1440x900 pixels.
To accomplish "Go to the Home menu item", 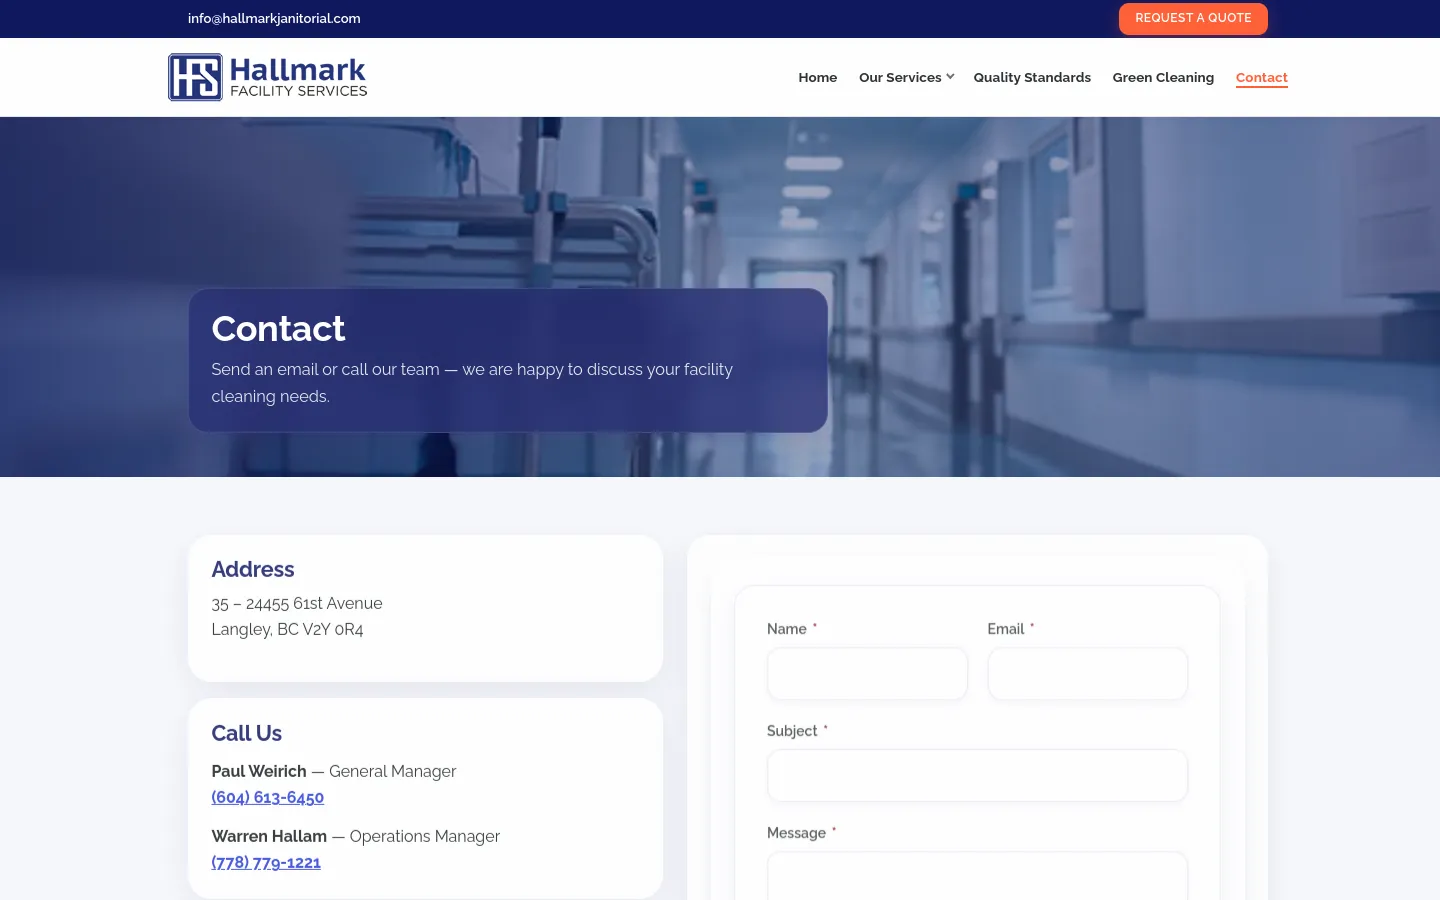I will (817, 77).
